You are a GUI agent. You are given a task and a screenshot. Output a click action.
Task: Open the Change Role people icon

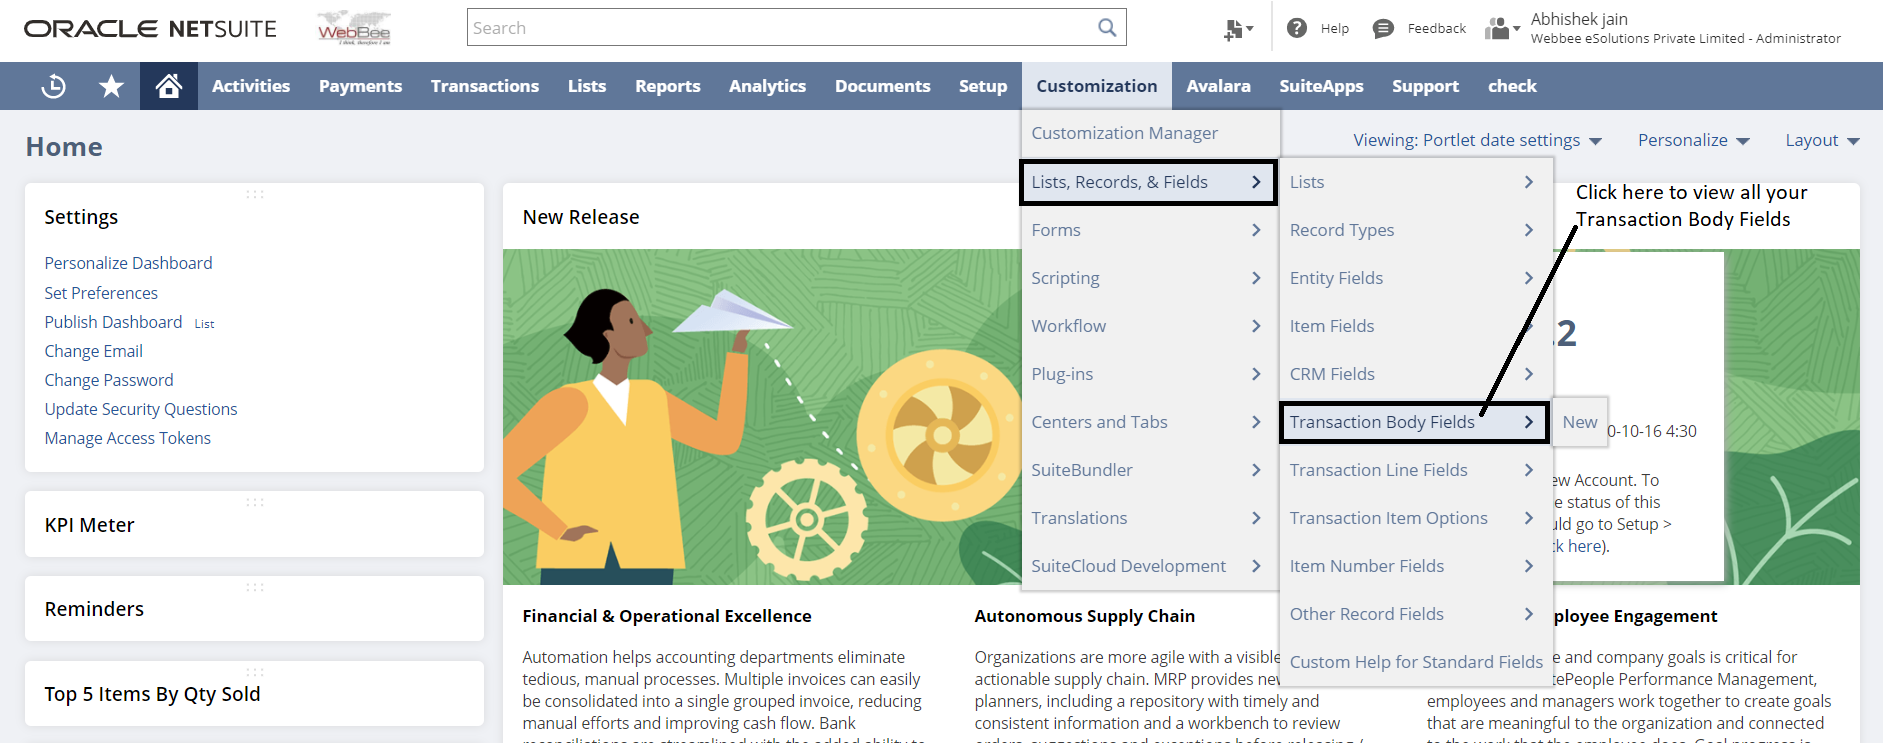[x=1502, y=29]
